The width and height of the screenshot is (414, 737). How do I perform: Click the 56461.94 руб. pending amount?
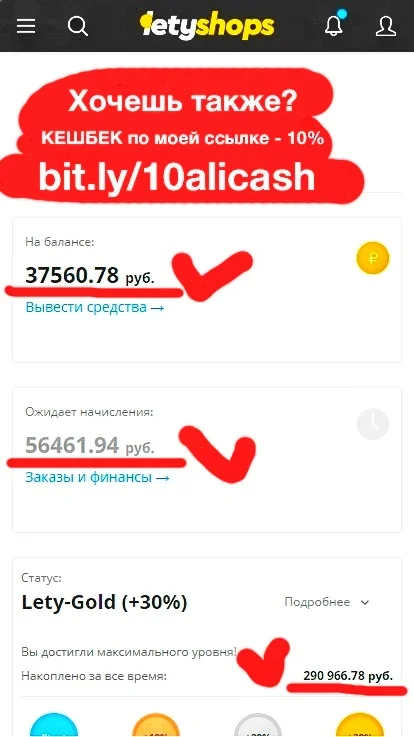[90, 446]
